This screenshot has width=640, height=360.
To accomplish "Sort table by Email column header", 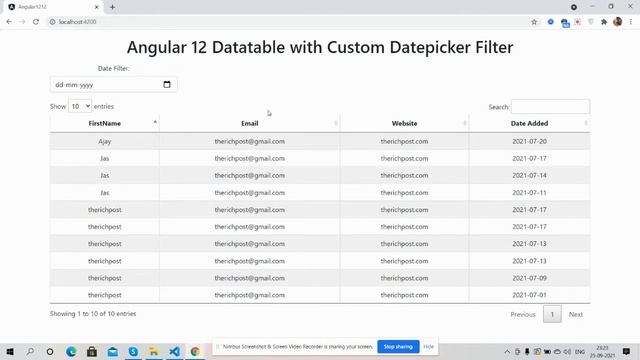I will click(249, 123).
